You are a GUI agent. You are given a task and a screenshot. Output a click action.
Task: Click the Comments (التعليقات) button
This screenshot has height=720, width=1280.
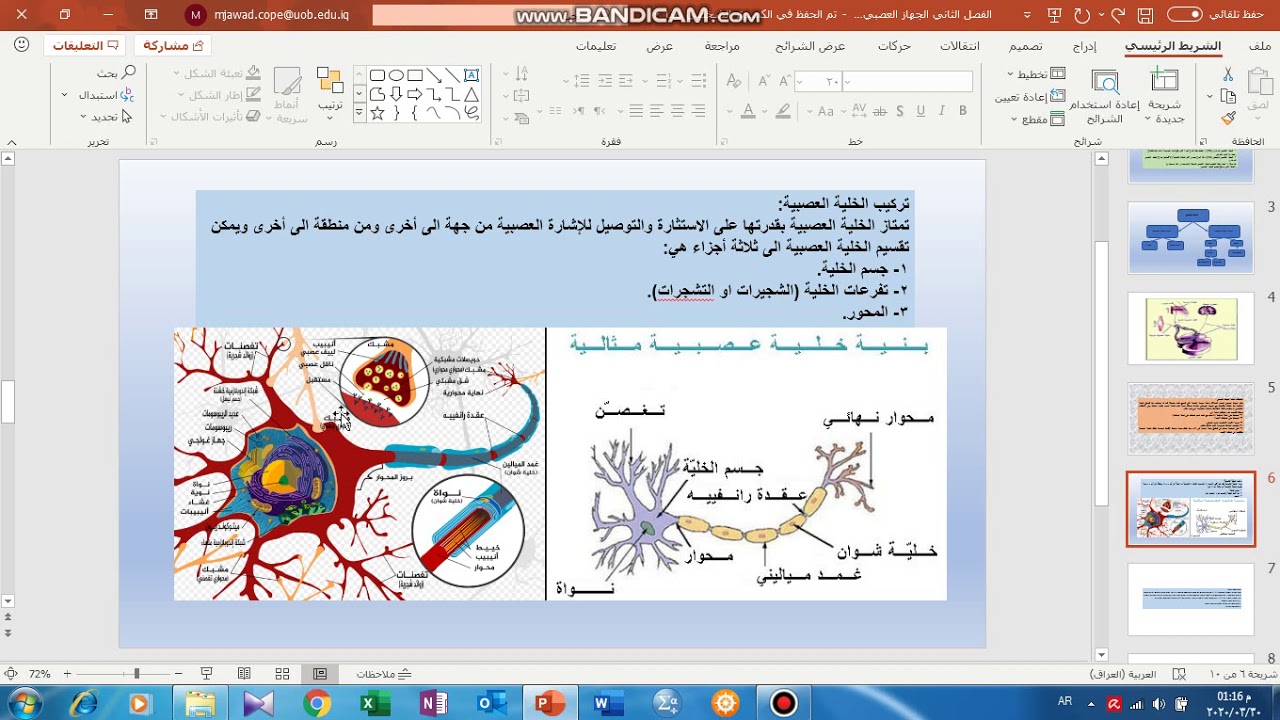(85, 46)
